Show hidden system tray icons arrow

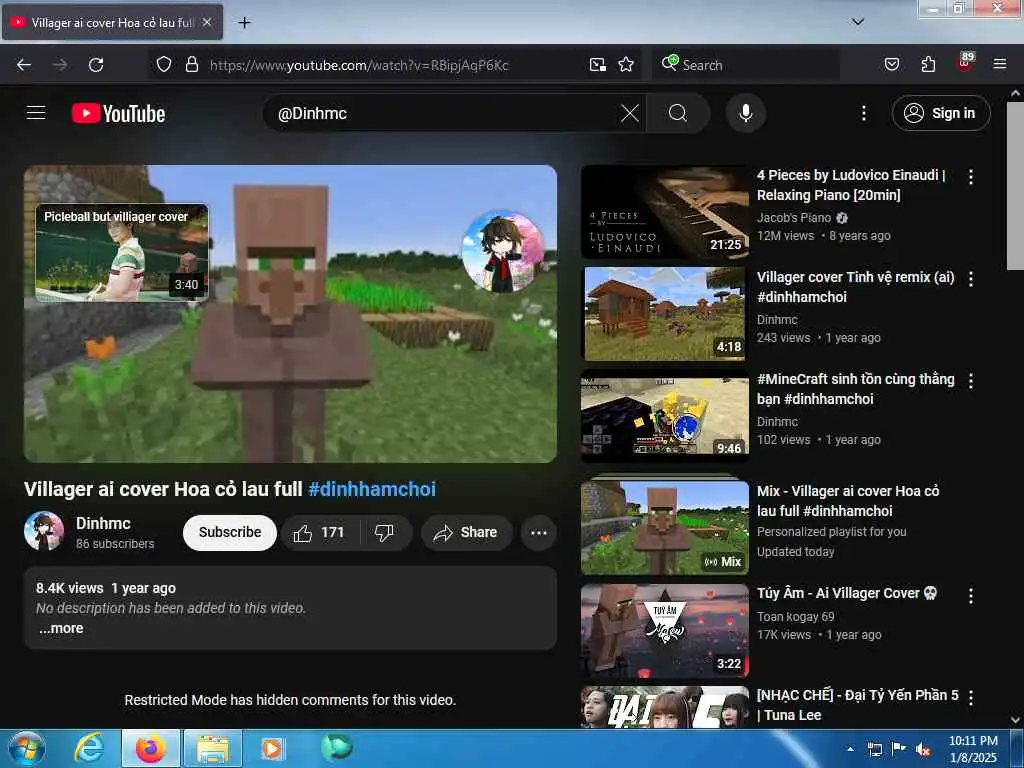pos(850,749)
